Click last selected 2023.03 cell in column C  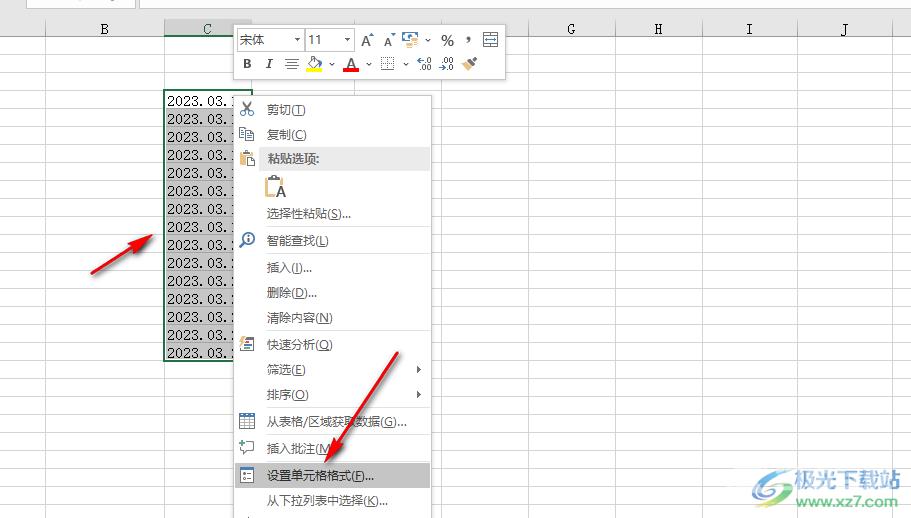click(200, 352)
